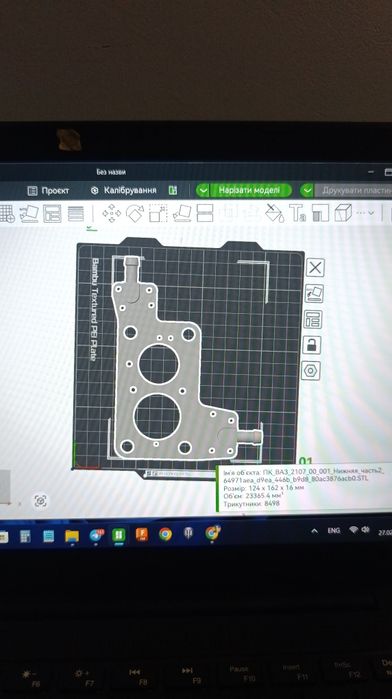Click the Нарізати моделі button
The image size is (392, 699).
[250, 191]
